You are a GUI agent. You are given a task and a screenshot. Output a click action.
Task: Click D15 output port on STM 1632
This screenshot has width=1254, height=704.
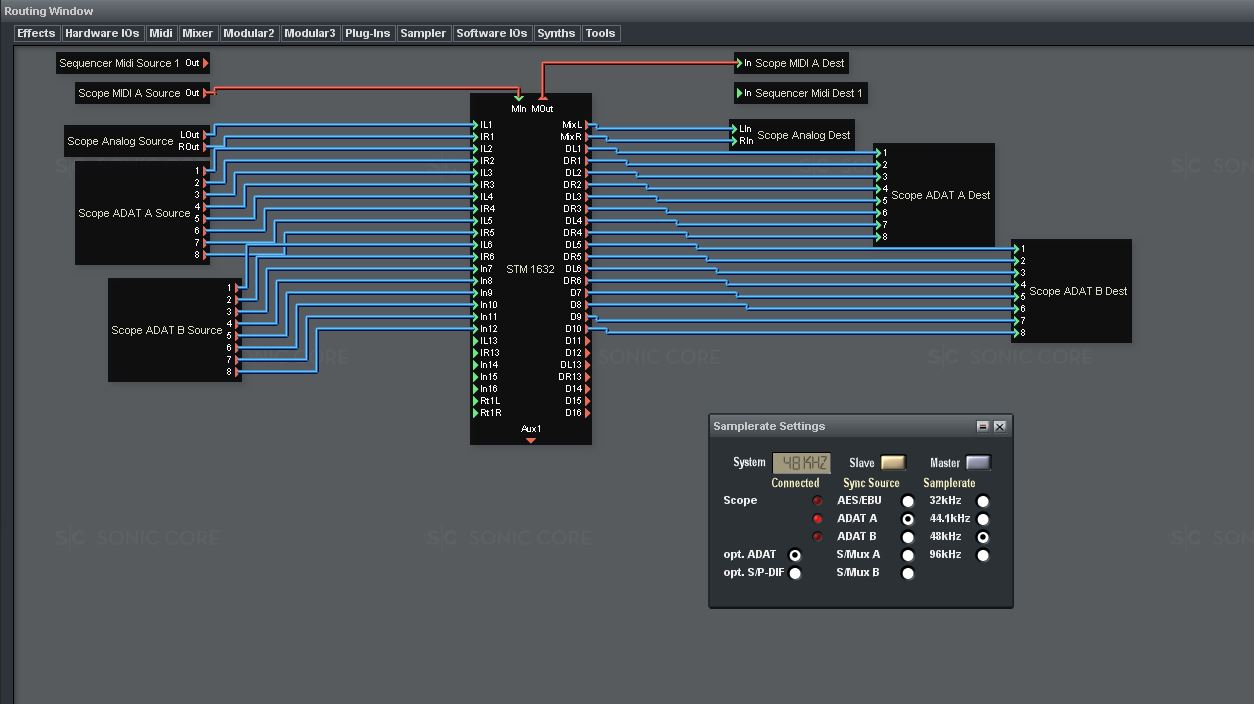pyautogui.click(x=587, y=401)
